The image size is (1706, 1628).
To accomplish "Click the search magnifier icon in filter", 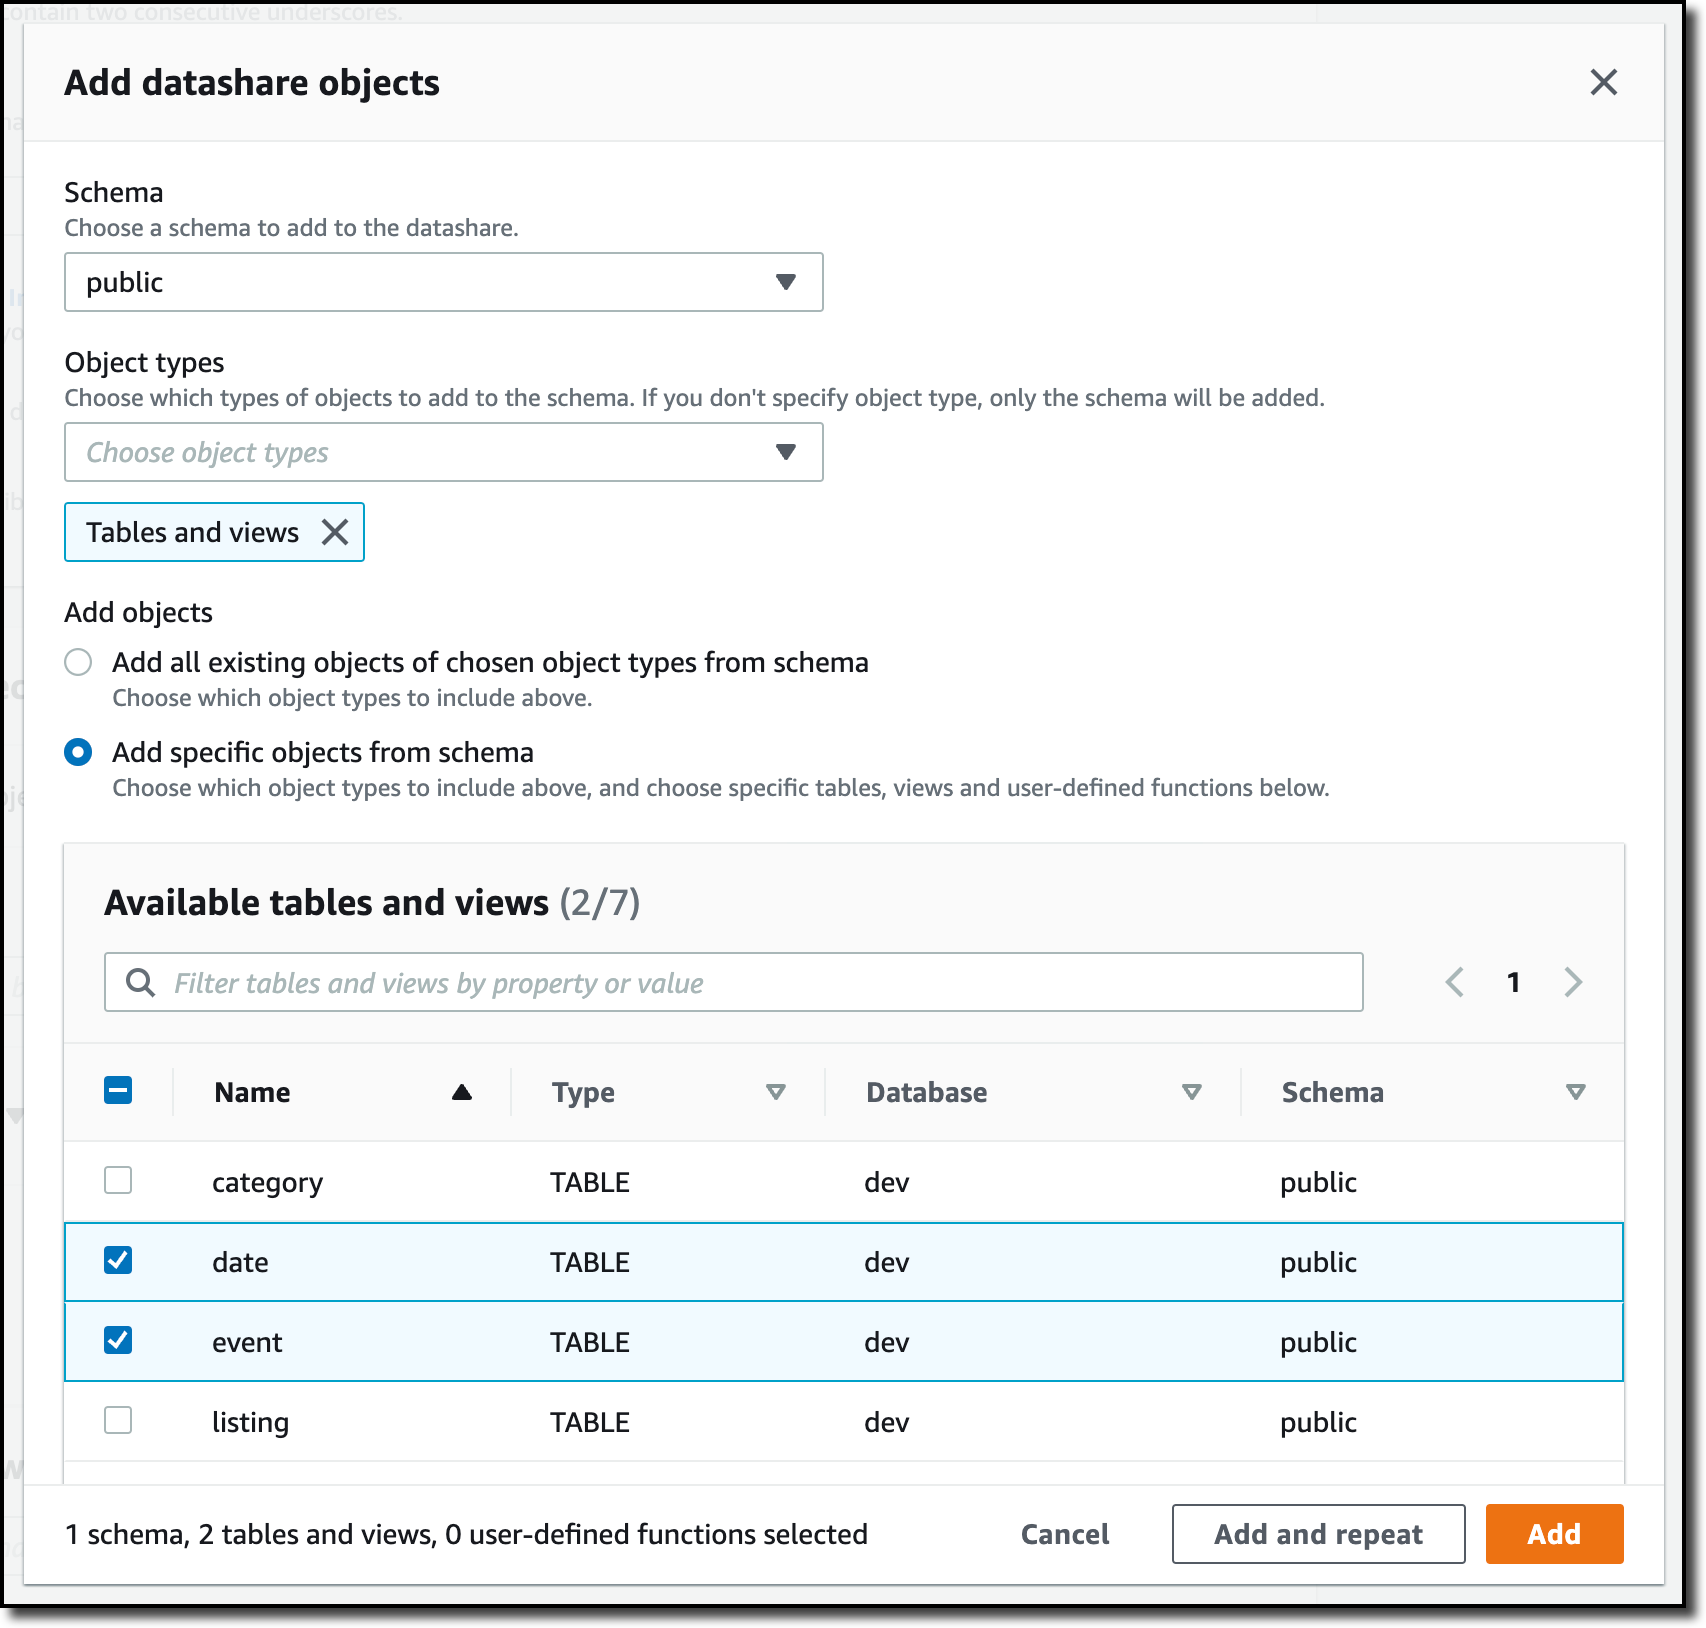I will [x=141, y=983].
